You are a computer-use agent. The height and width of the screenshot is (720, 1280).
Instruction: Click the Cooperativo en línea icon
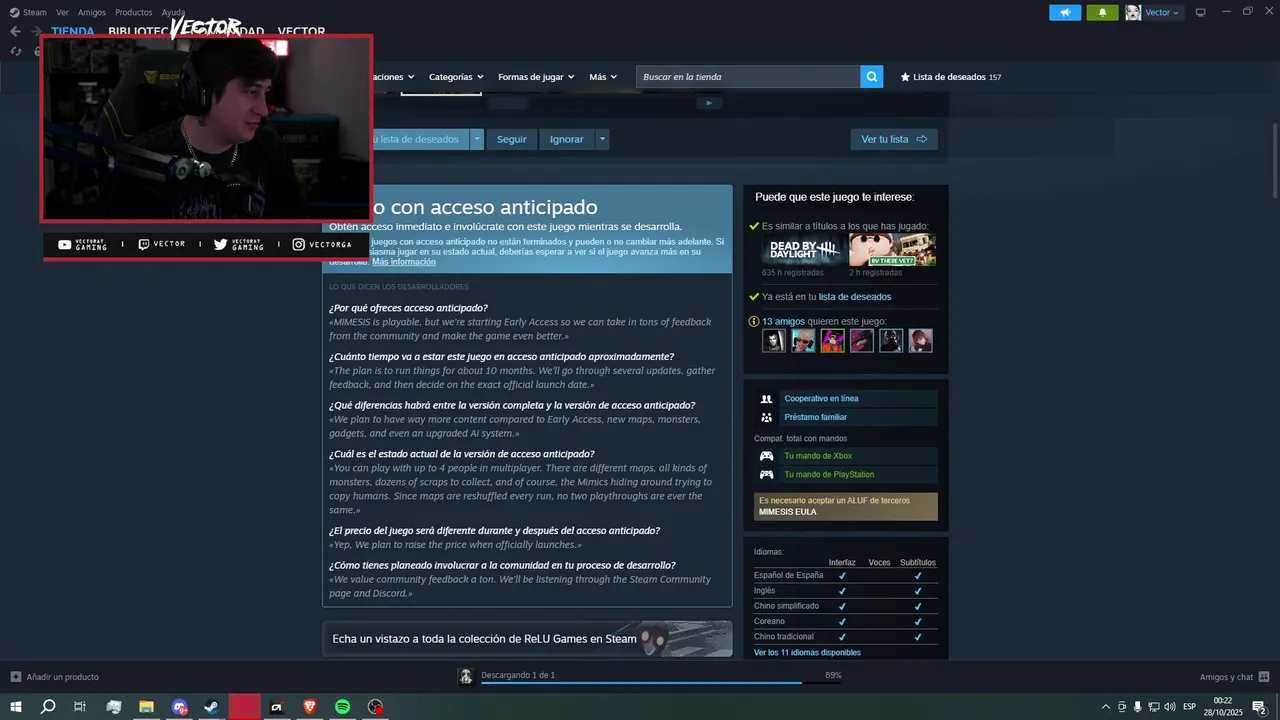[x=767, y=399]
